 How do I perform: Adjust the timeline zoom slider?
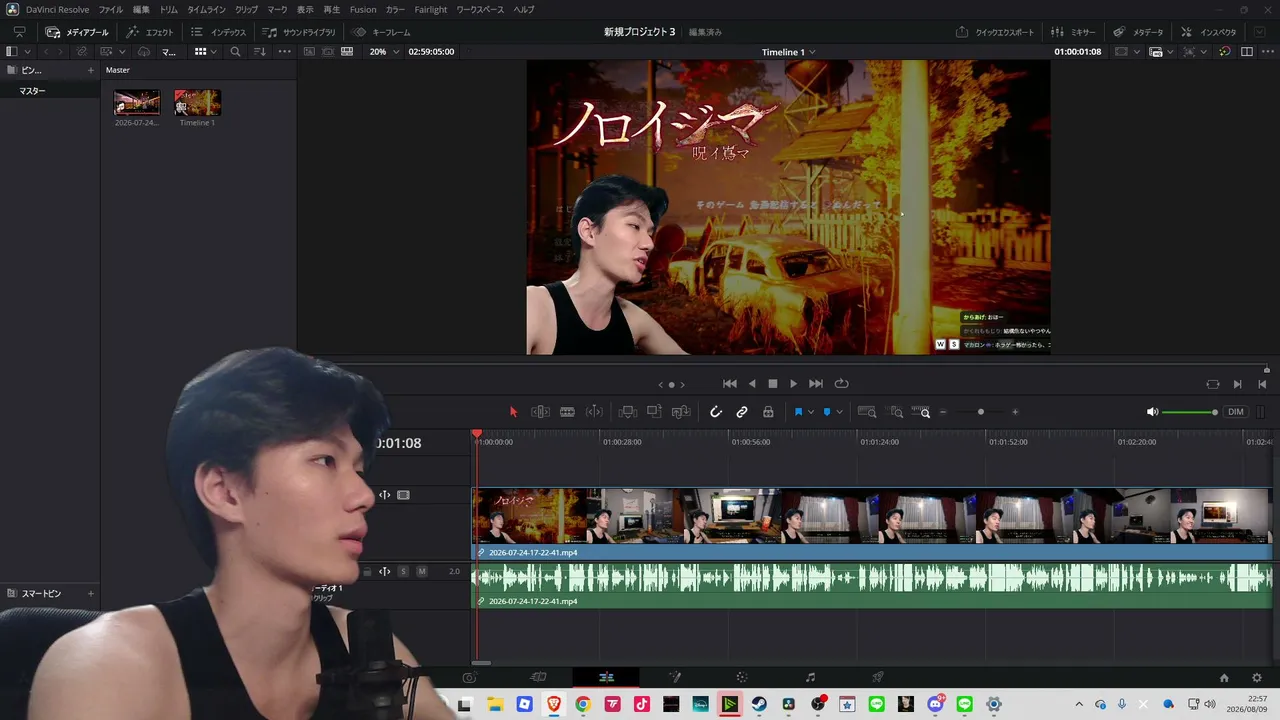tap(980, 412)
